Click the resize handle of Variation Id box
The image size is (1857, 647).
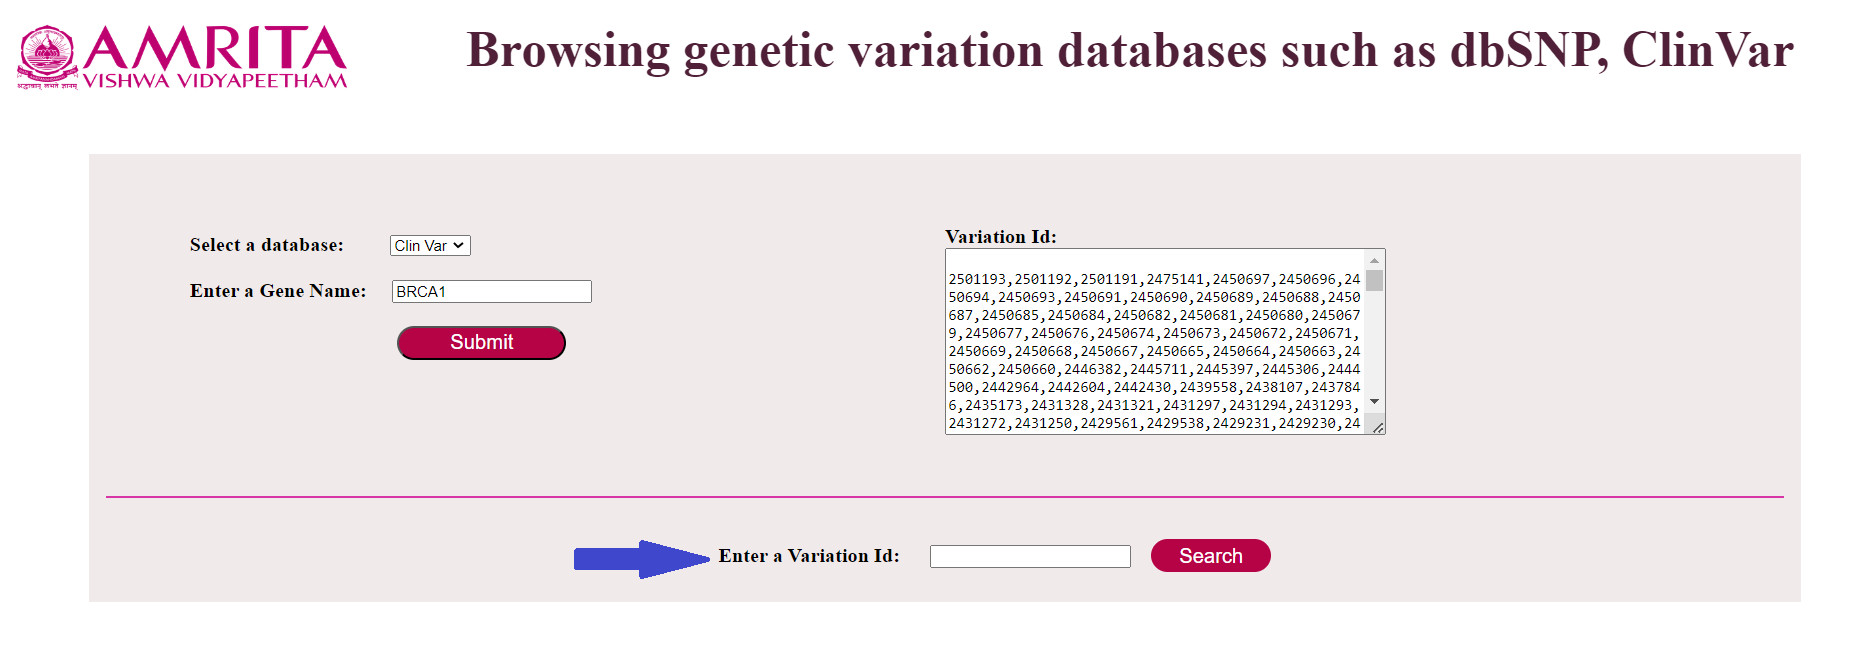pyautogui.click(x=1377, y=427)
